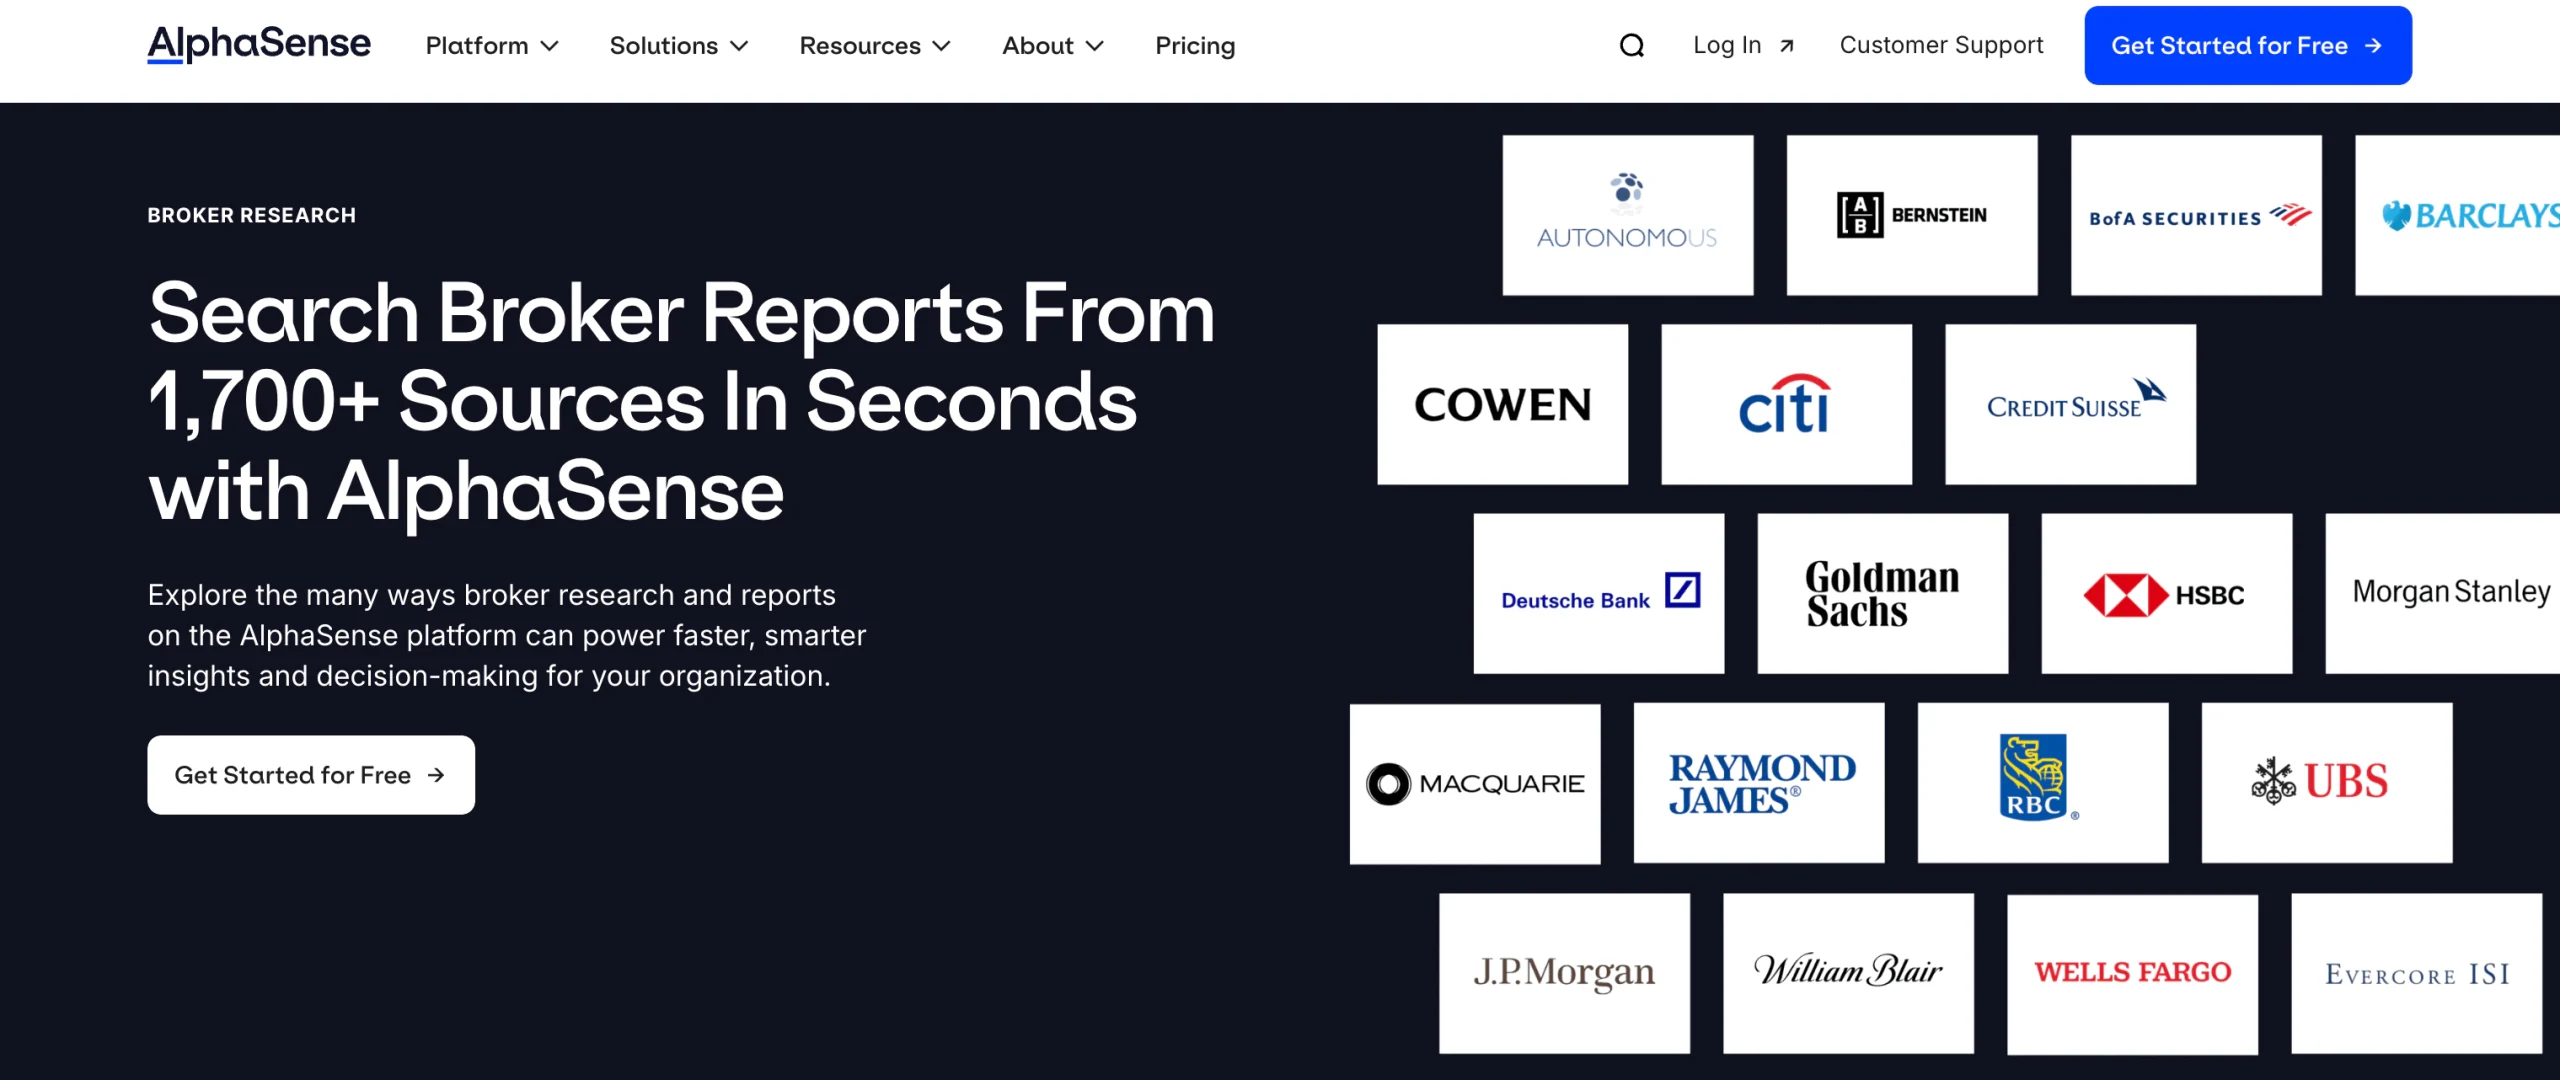Expand the Resources dropdown menu

click(875, 46)
